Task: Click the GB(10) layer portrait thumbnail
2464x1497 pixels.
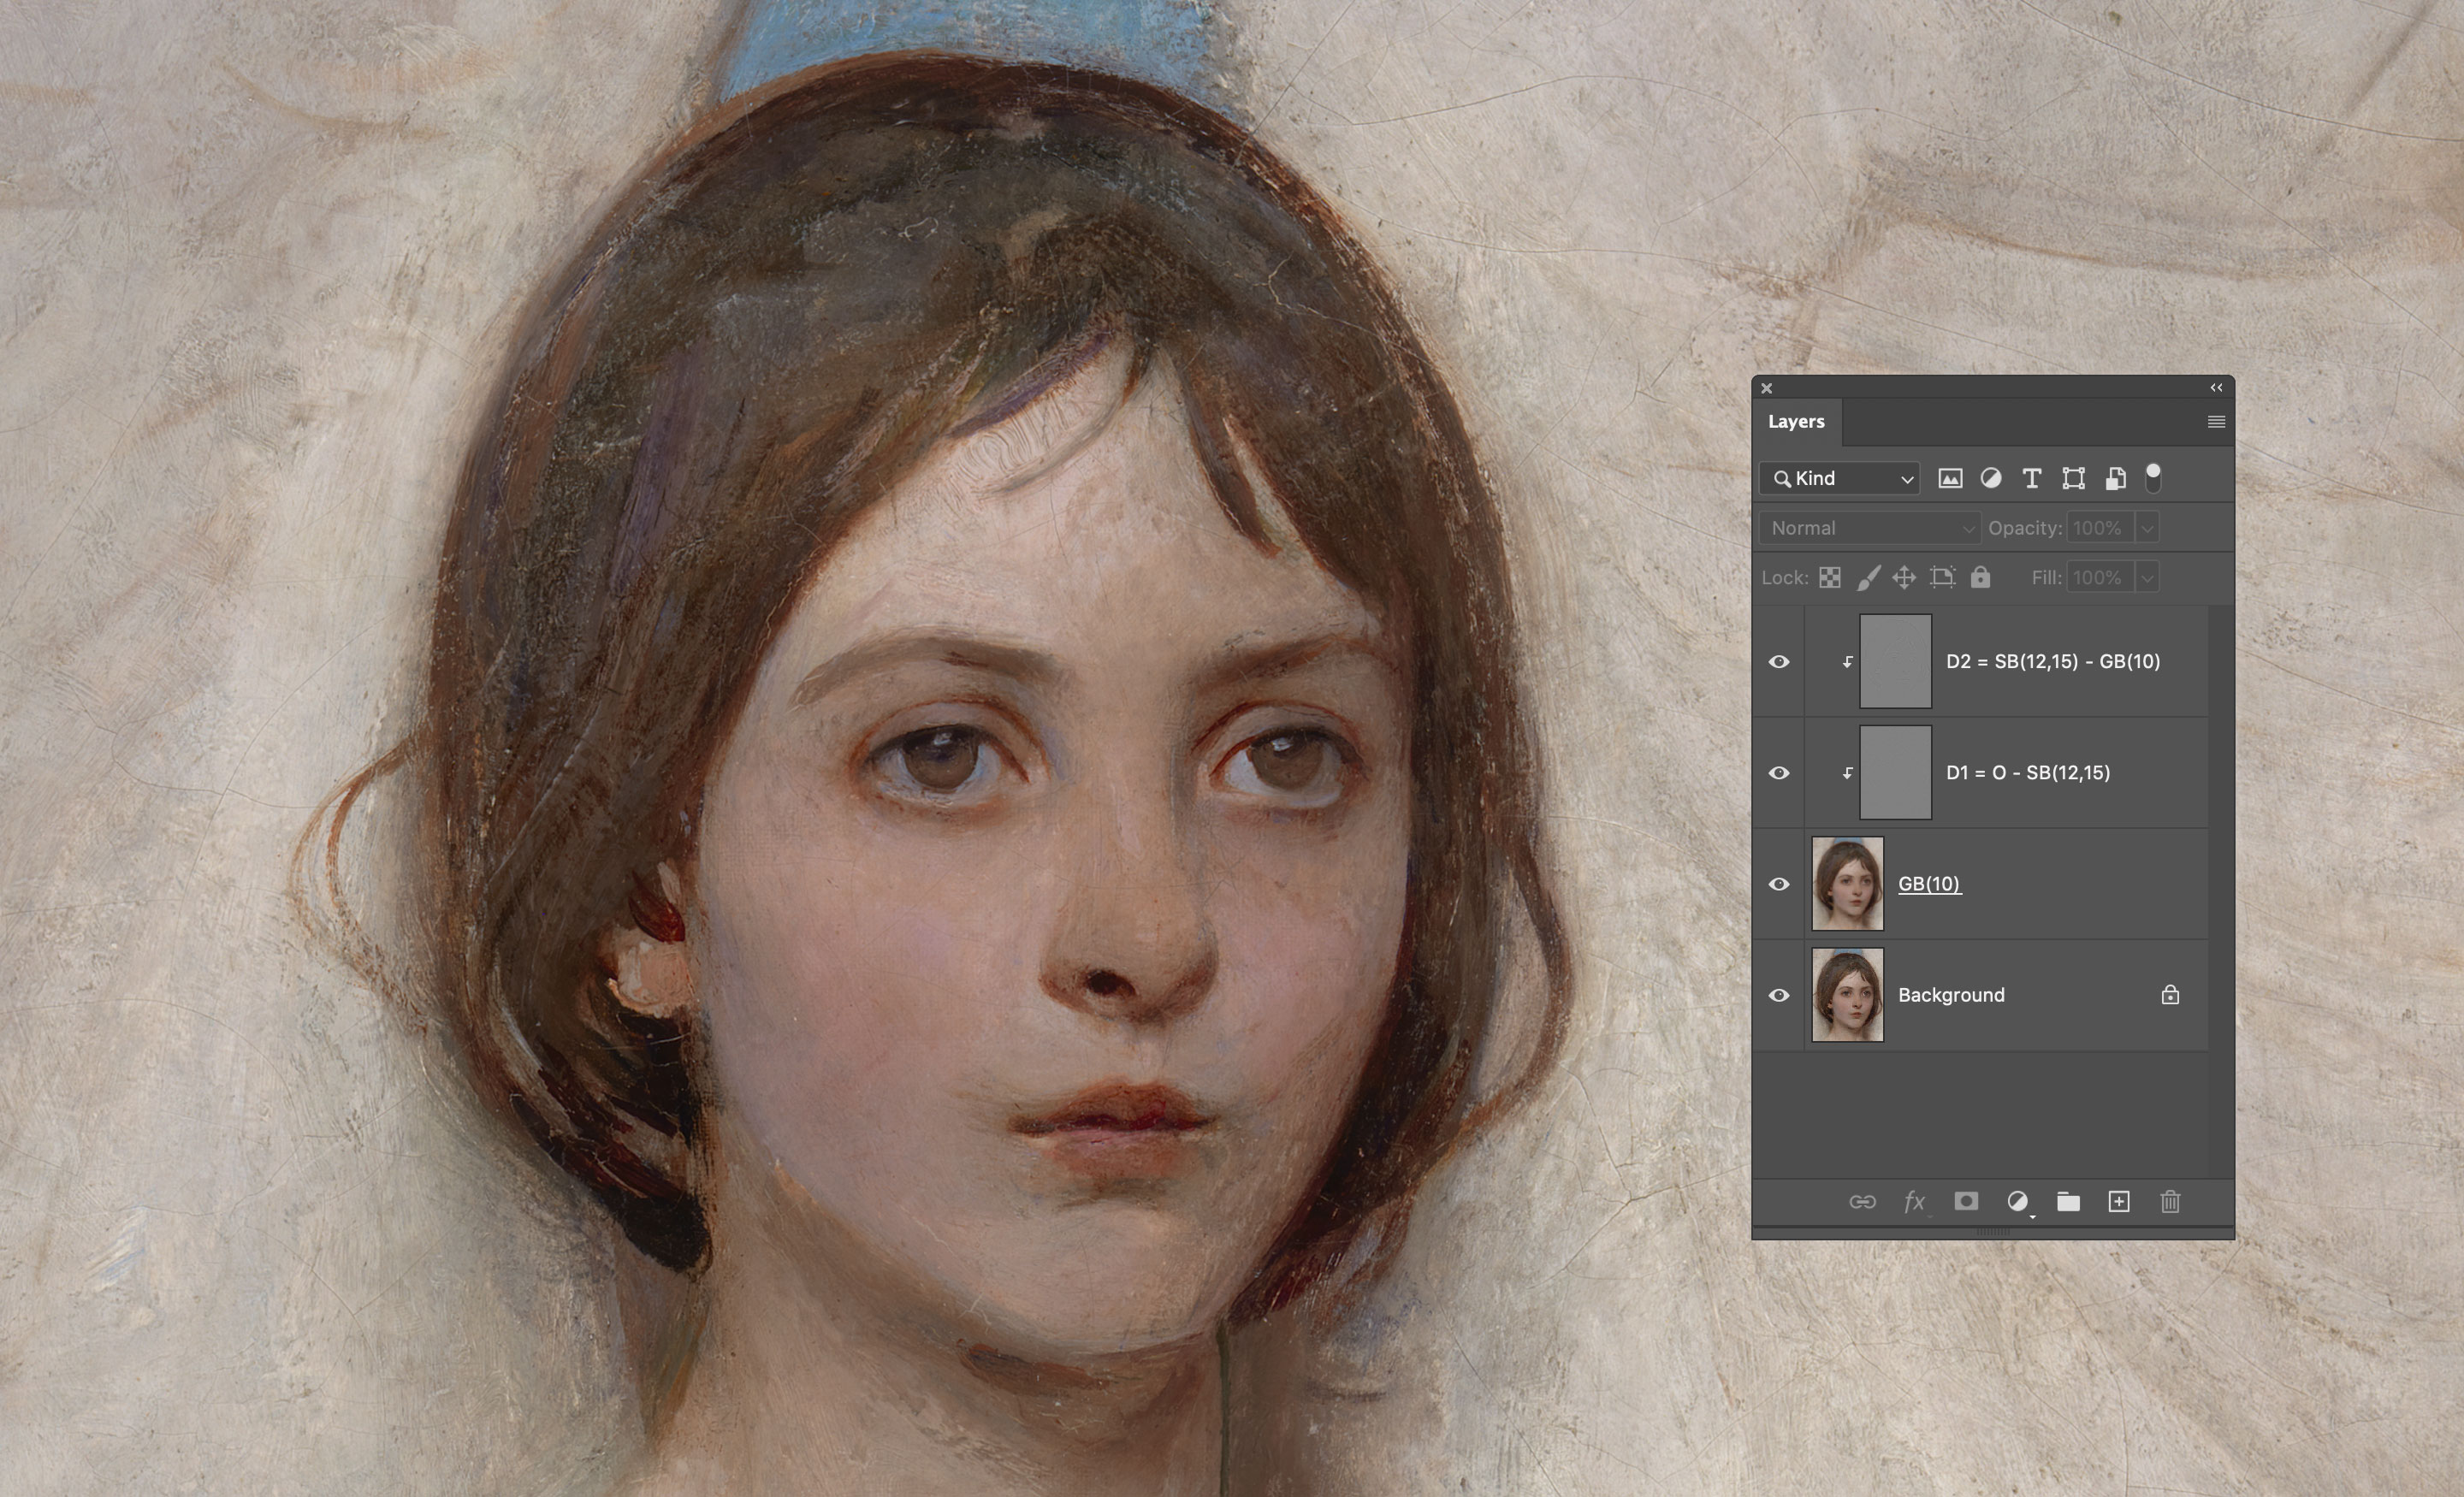Action: tap(1847, 884)
